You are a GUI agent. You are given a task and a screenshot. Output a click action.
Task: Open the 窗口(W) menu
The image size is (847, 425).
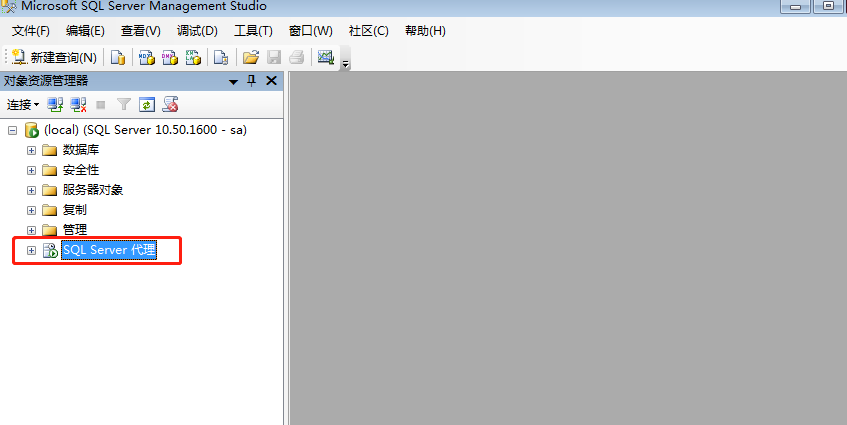[x=311, y=31]
